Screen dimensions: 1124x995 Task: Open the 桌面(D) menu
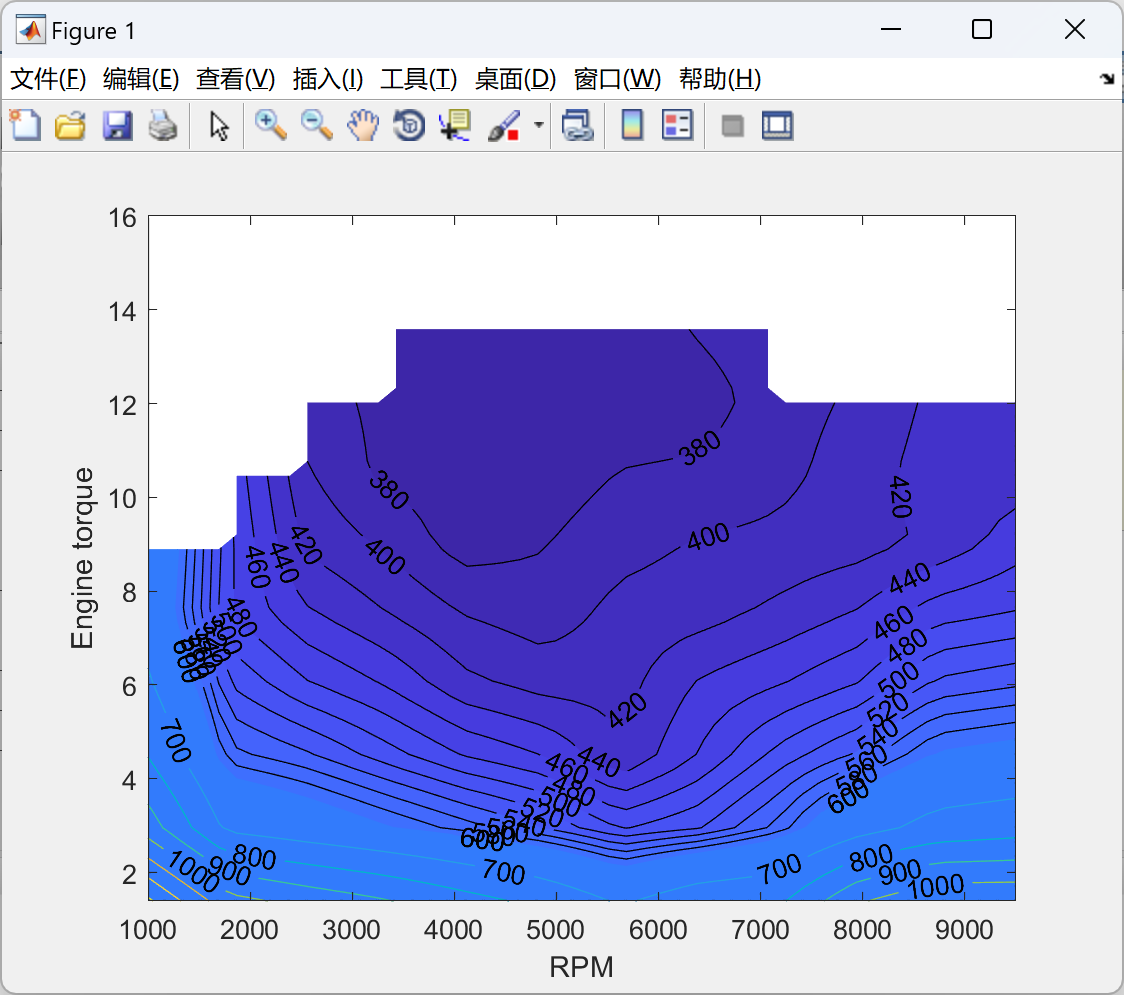pyautogui.click(x=515, y=79)
